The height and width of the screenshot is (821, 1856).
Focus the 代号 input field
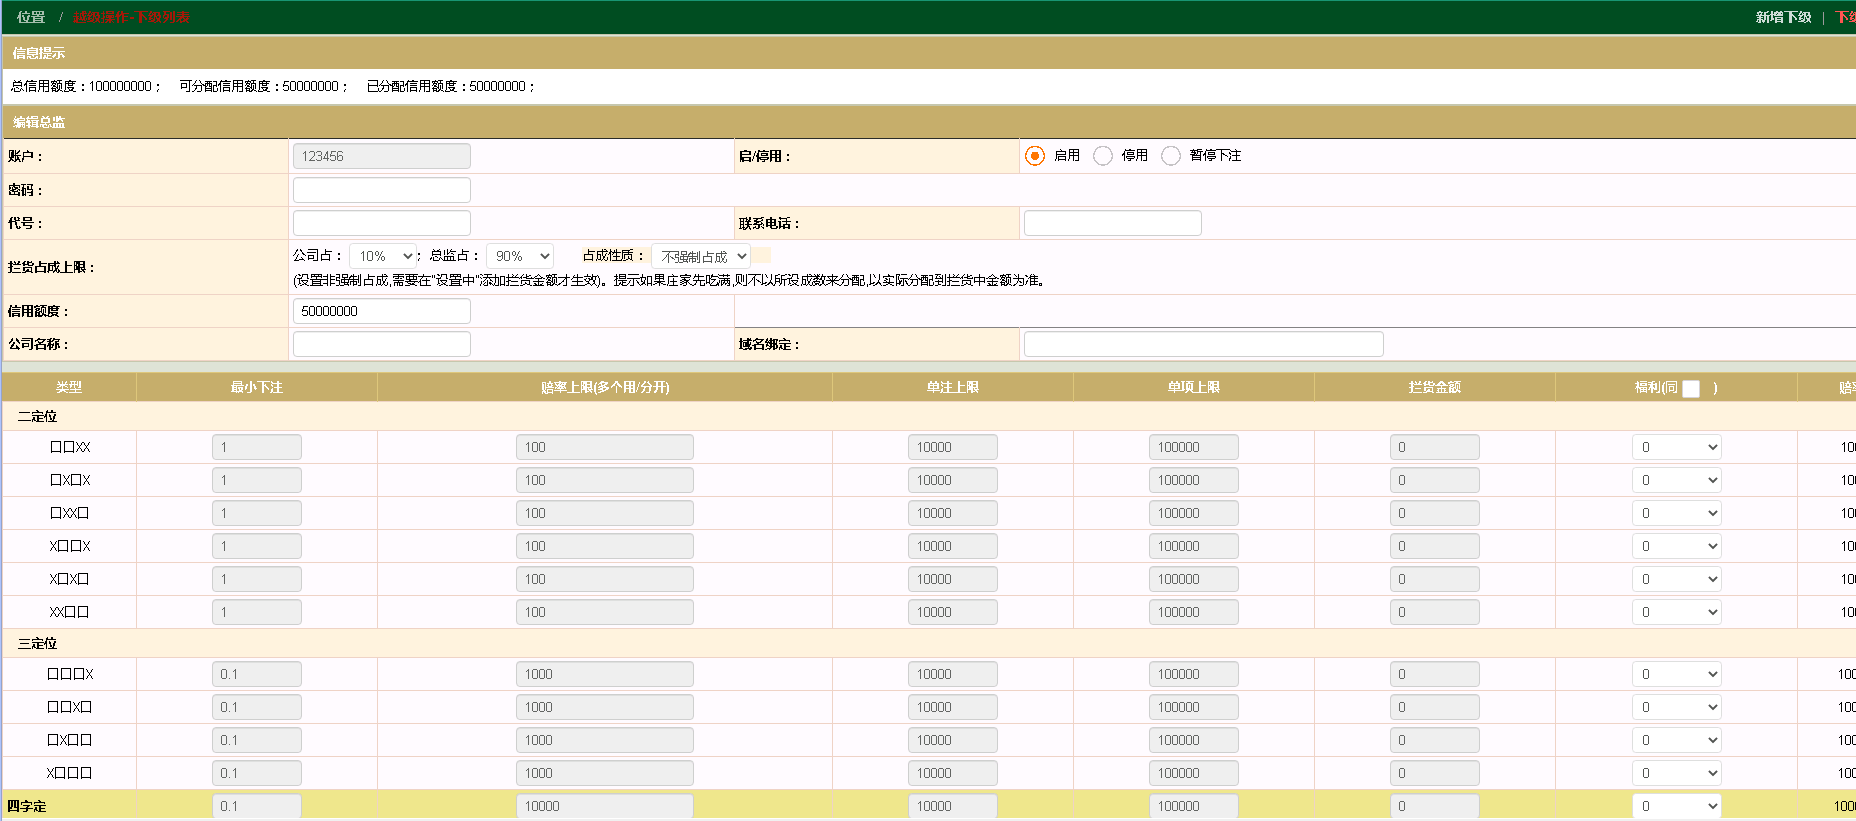[x=382, y=223]
